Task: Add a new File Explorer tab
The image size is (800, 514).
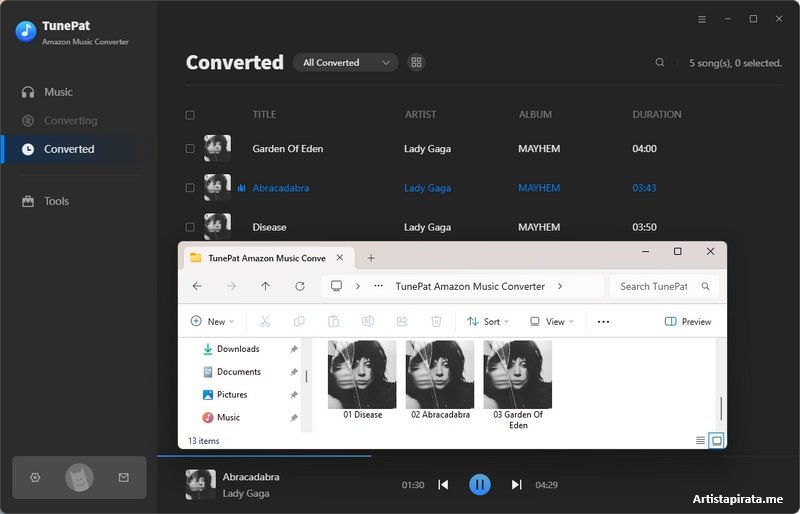Action: pos(371,258)
